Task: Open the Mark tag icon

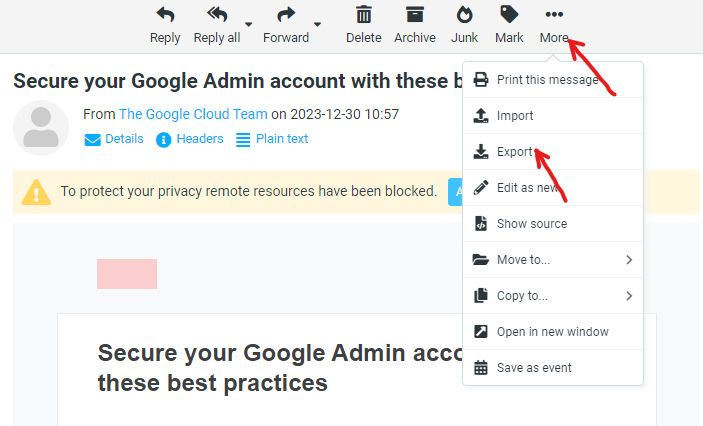Action: (x=509, y=15)
